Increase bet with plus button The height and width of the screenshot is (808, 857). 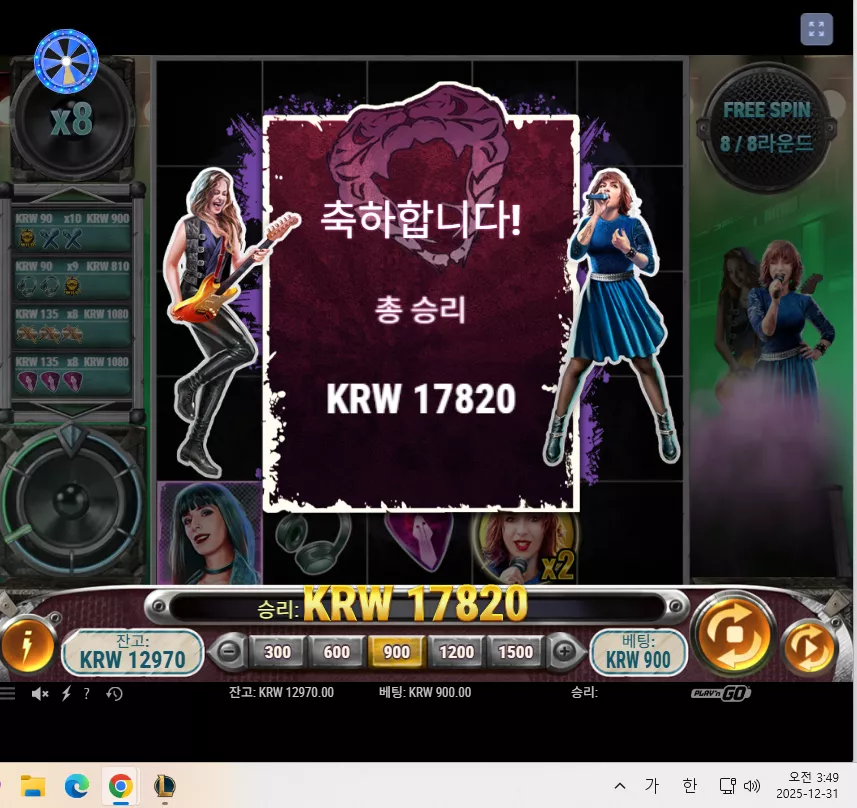(564, 651)
